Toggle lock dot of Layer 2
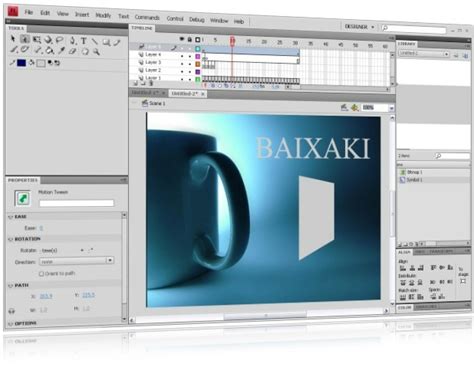This screenshot has width=474, height=367. click(x=190, y=72)
